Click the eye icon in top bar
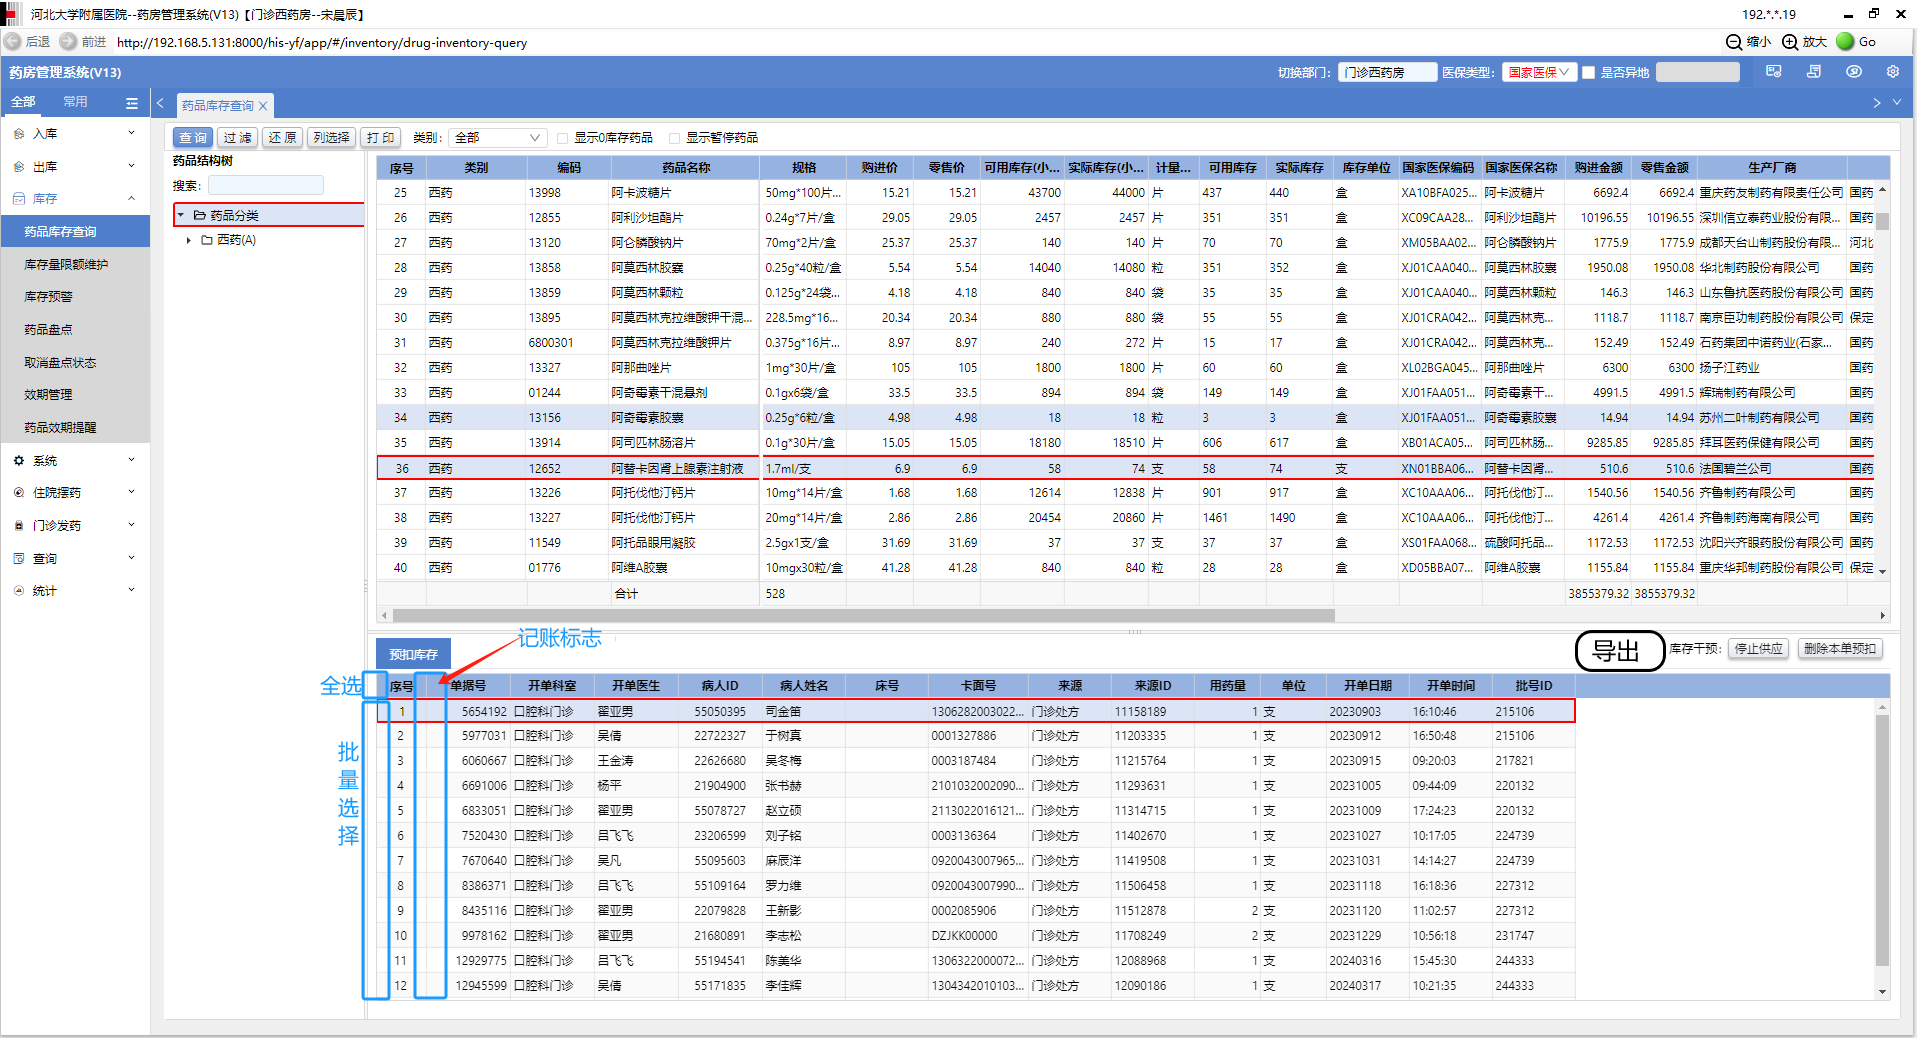Viewport: 1917px width, 1038px height. pos(1853,72)
